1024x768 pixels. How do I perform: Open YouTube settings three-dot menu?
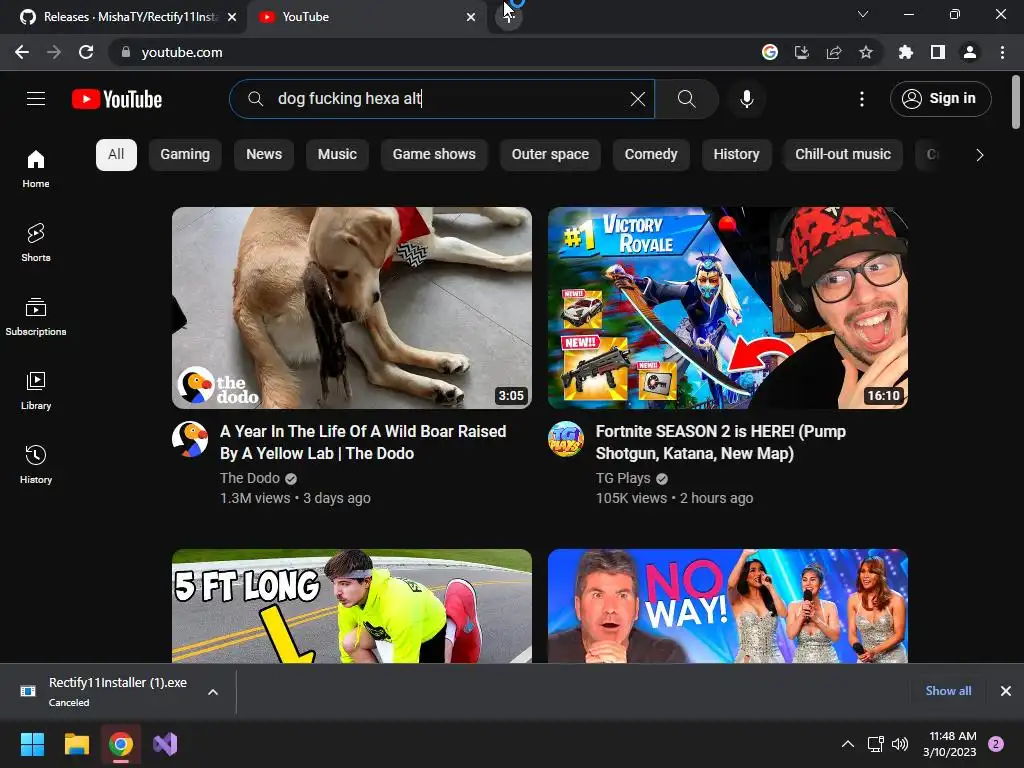(861, 99)
